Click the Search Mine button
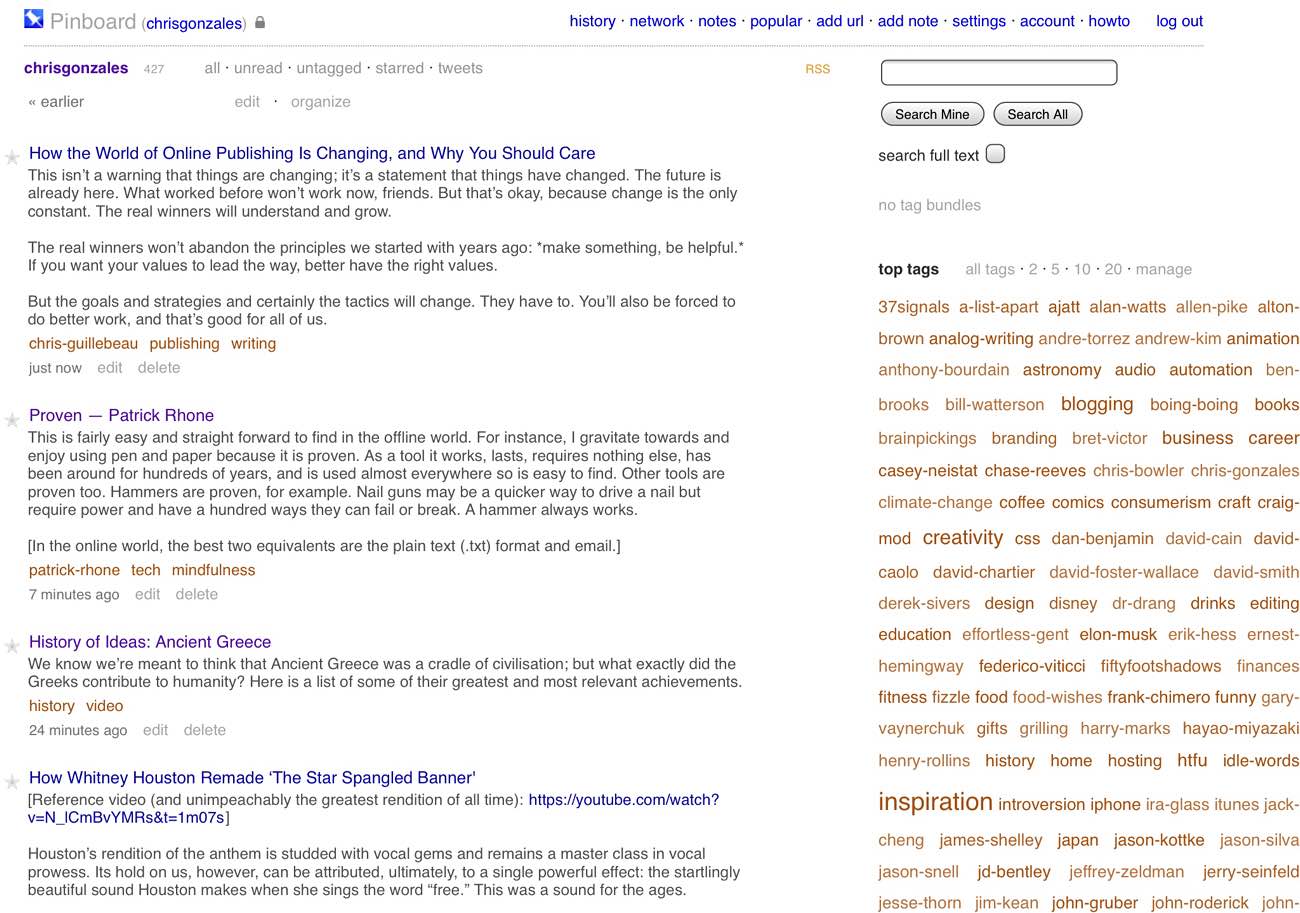The width and height of the screenshot is (1300, 913). click(x=932, y=114)
